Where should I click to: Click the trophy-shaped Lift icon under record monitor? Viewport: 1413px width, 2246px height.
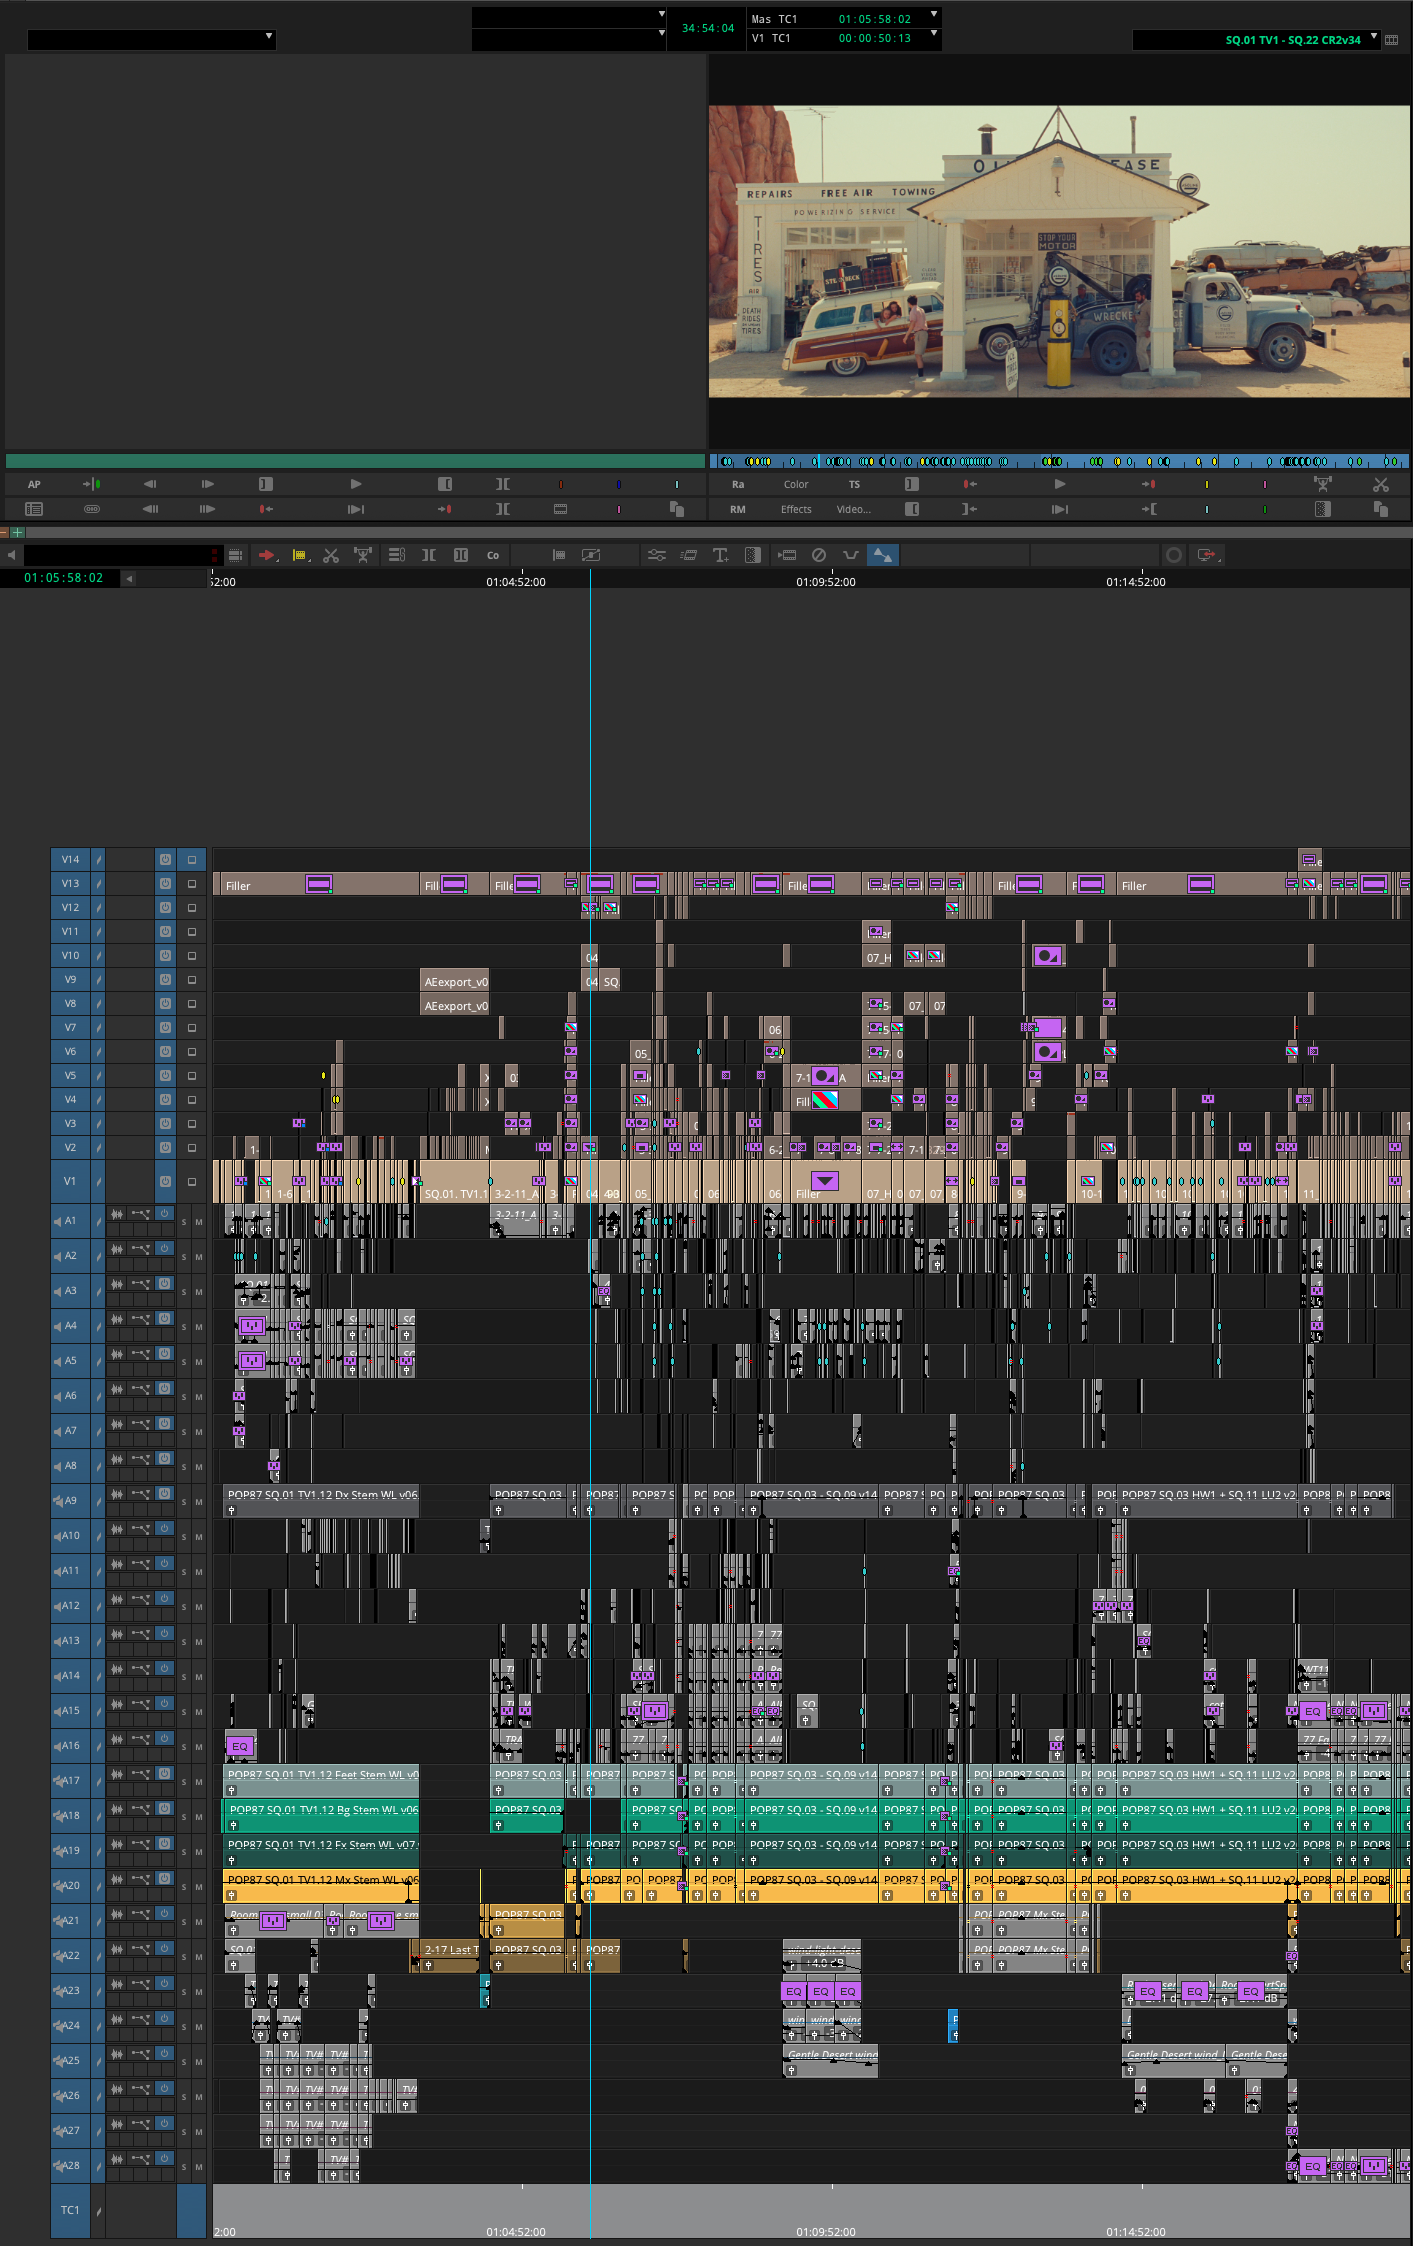pos(1323,484)
